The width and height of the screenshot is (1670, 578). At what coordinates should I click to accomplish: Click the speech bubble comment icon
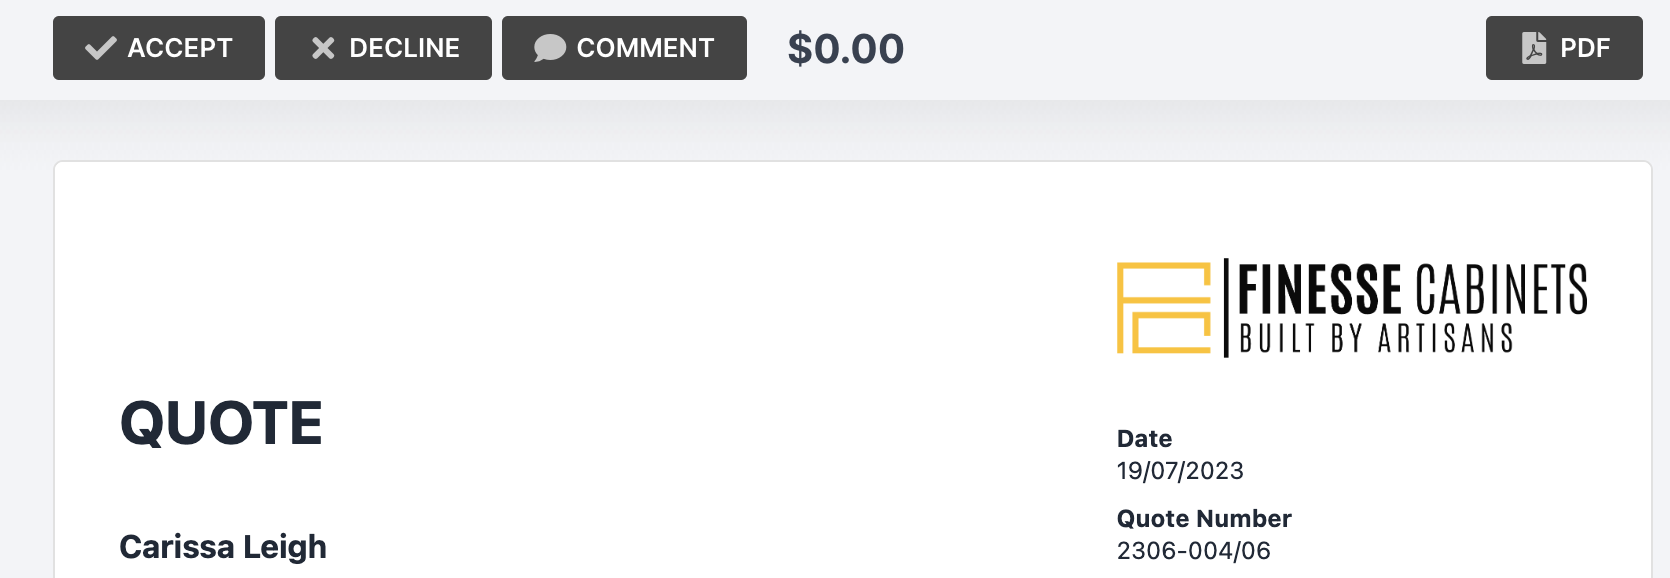tap(549, 48)
